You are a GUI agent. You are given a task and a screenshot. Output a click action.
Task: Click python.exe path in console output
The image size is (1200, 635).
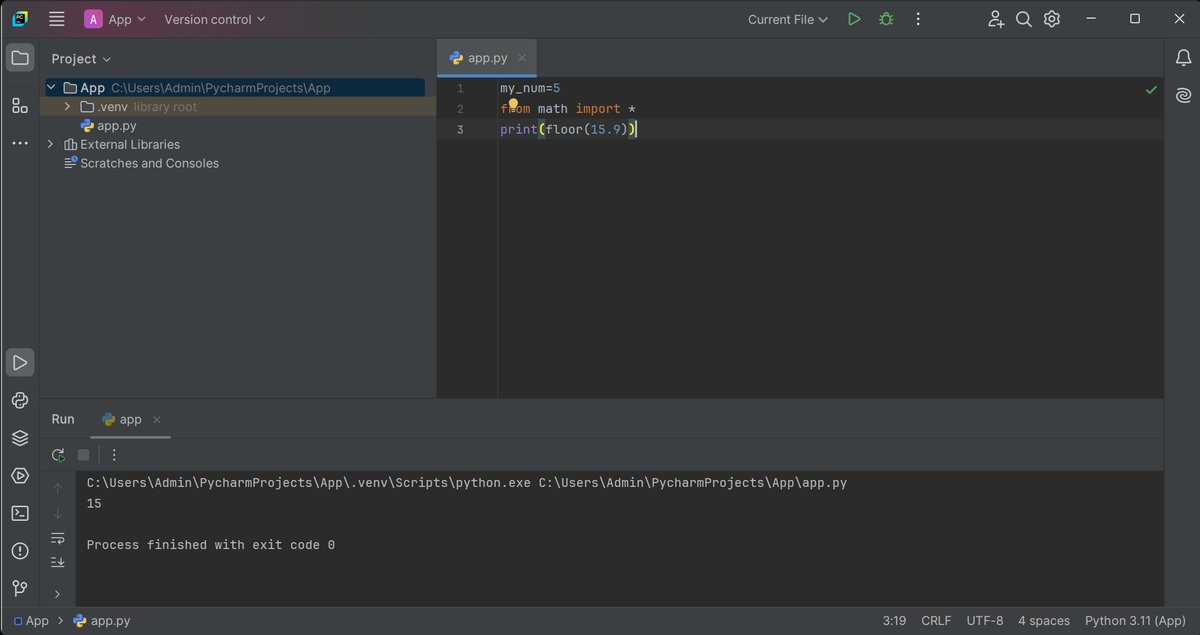point(309,483)
